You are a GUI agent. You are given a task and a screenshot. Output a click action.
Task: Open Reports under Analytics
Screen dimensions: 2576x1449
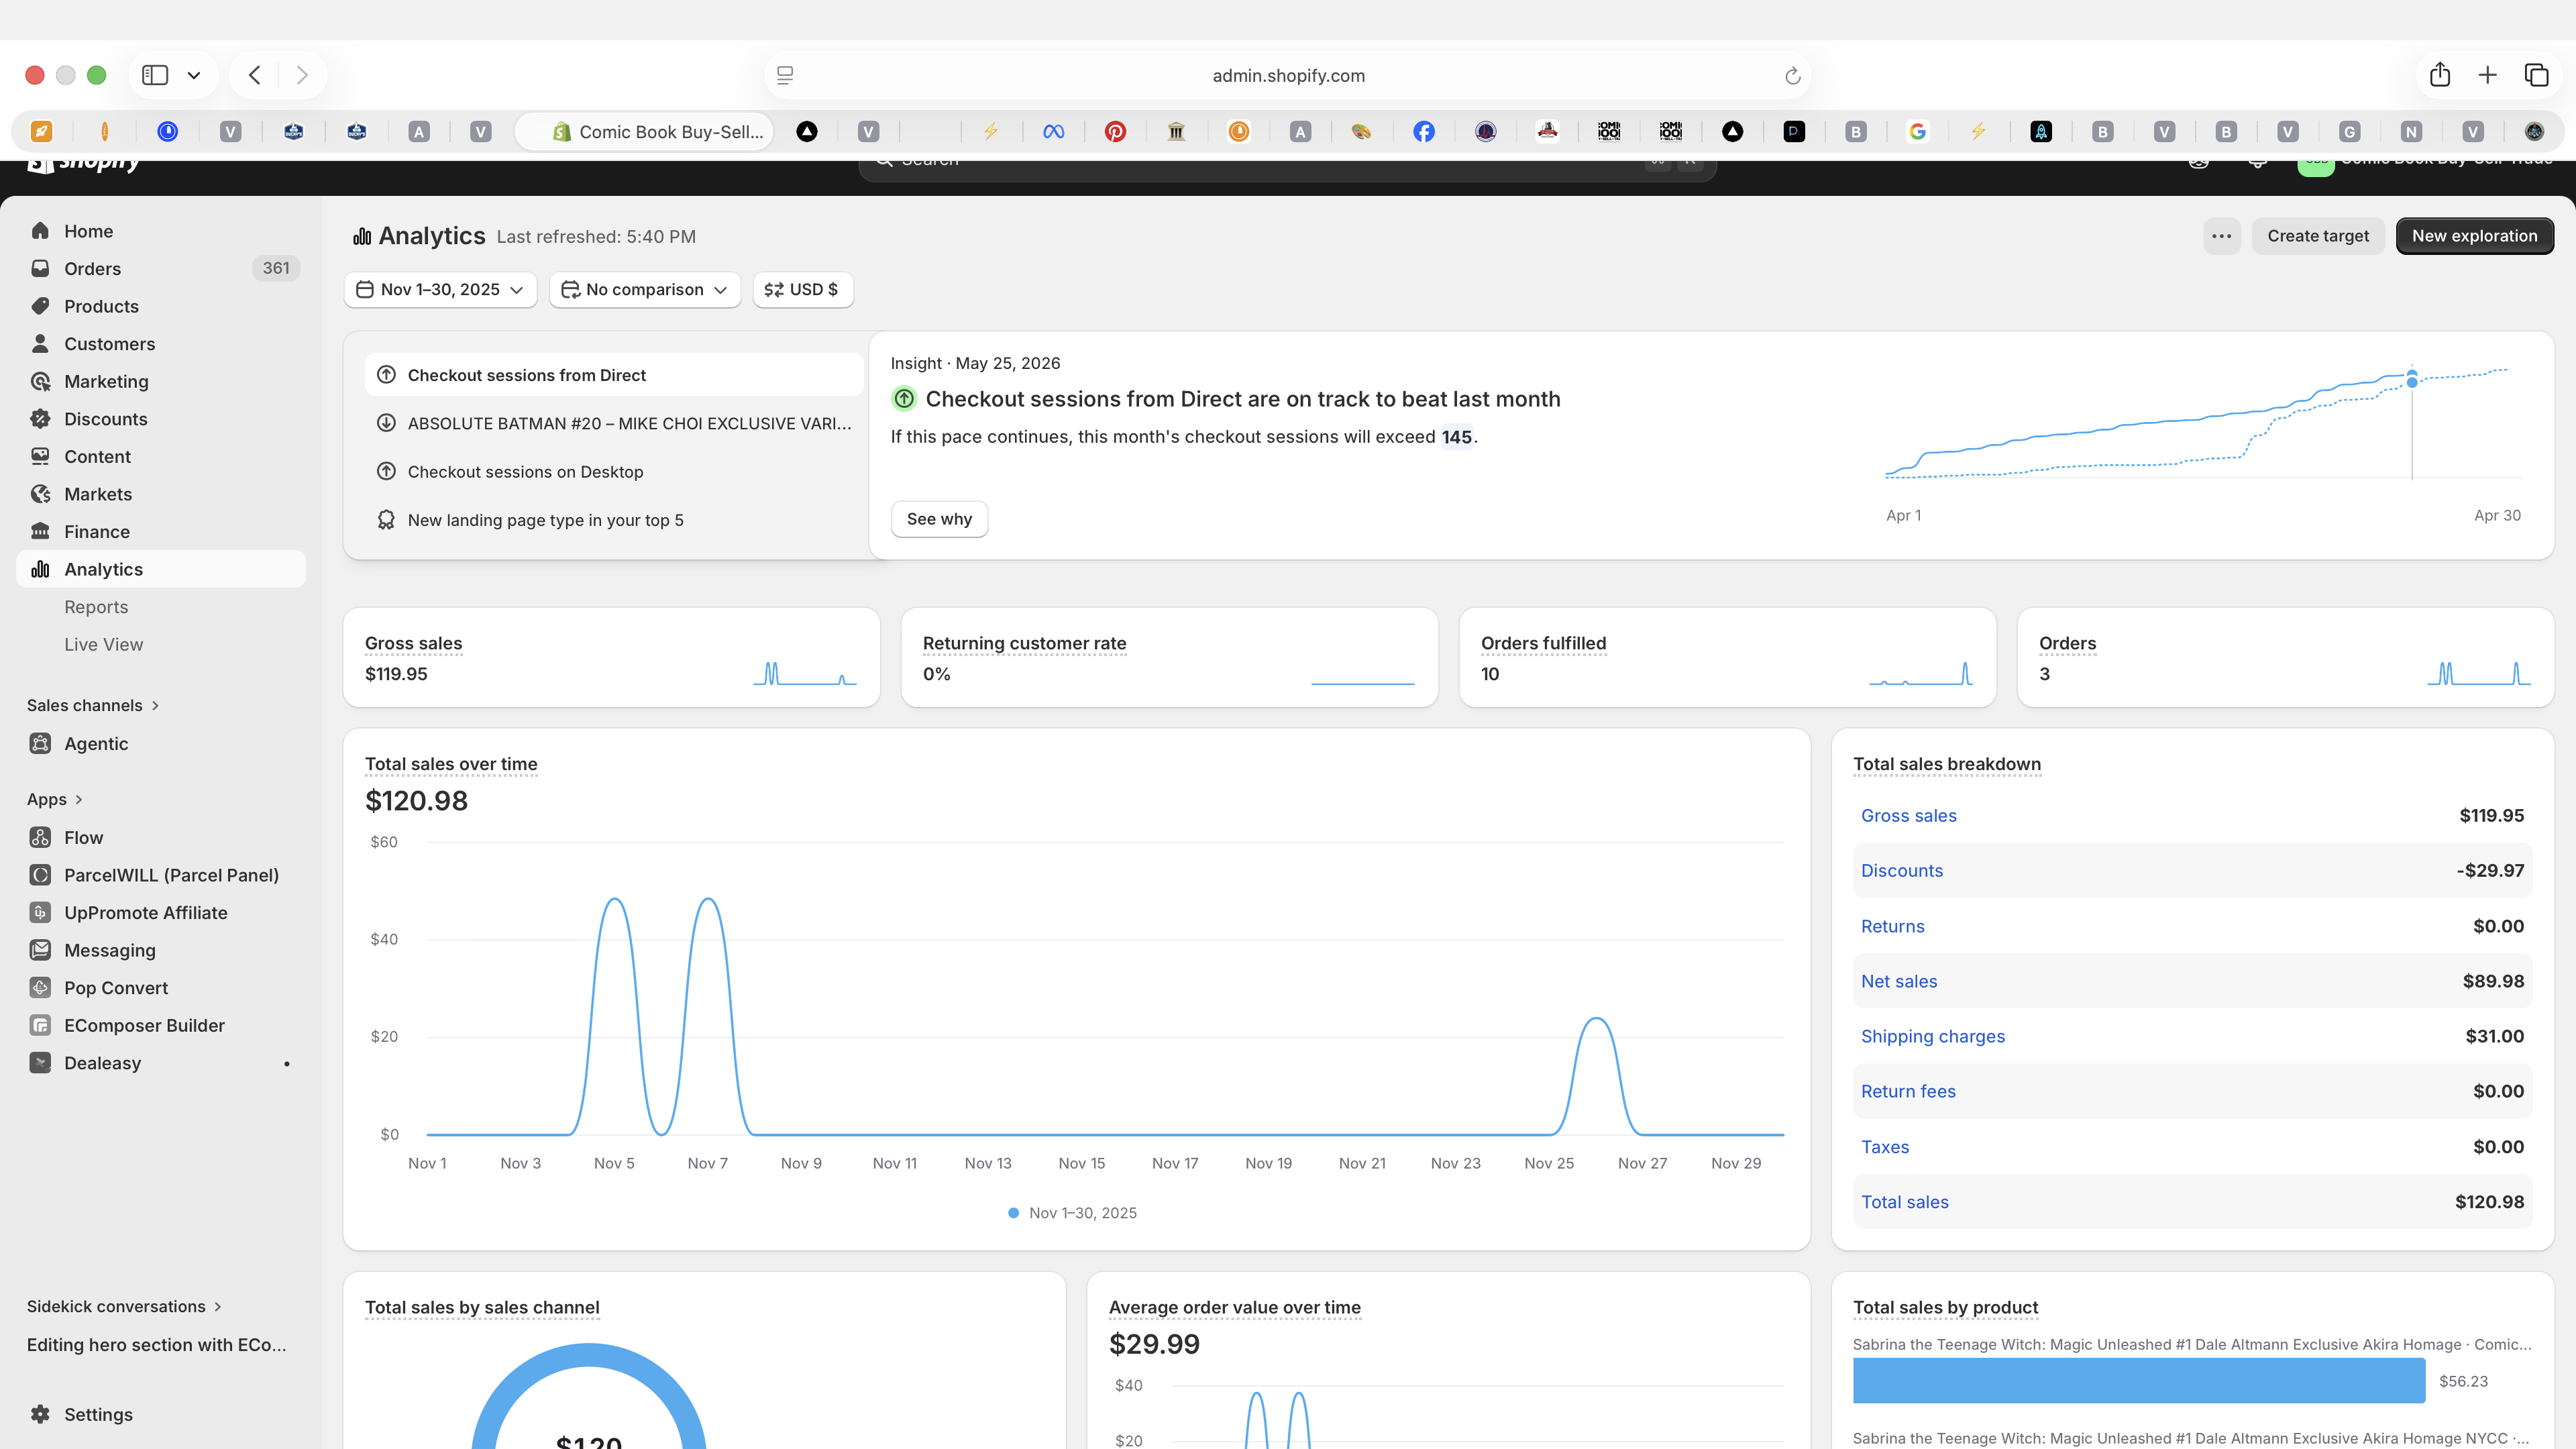96,607
